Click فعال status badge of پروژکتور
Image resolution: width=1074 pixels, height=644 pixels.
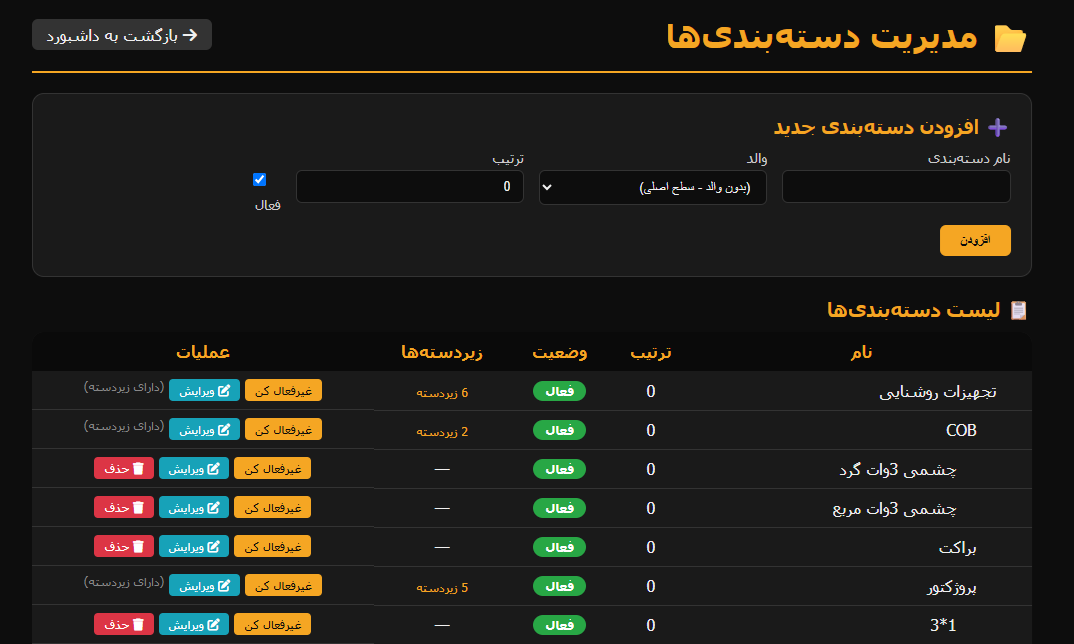[x=560, y=586]
